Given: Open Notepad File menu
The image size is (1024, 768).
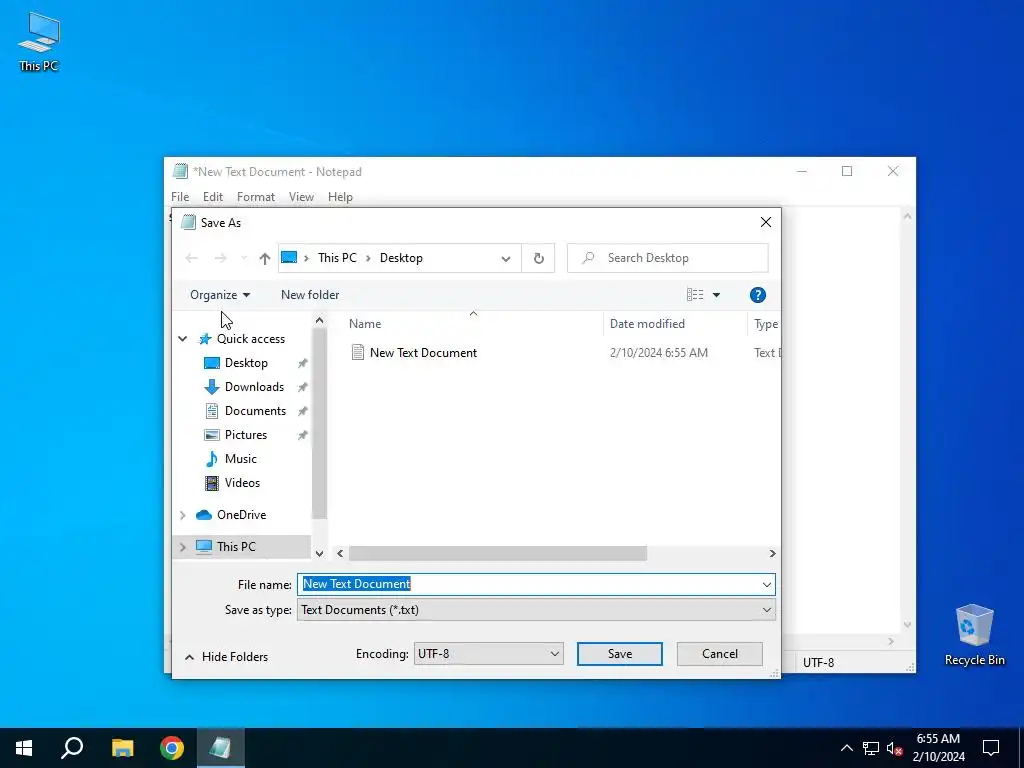Looking at the screenshot, I should 180,197.
